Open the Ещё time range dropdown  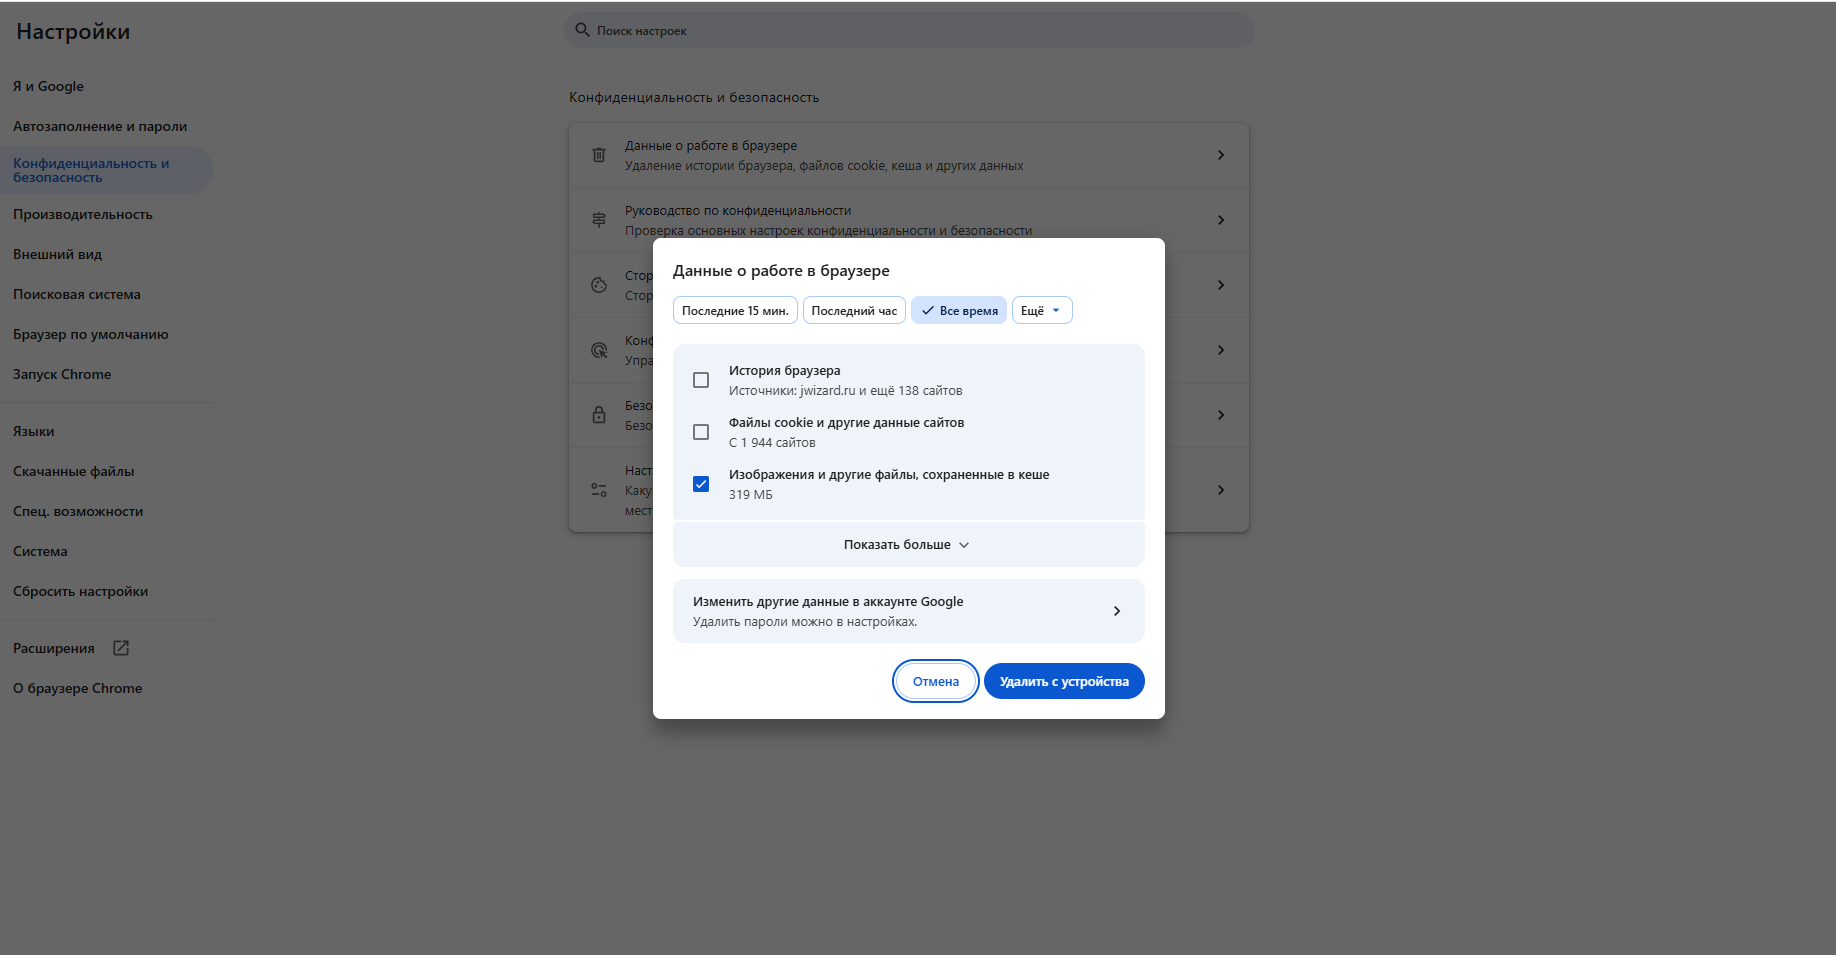pos(1042,310)
